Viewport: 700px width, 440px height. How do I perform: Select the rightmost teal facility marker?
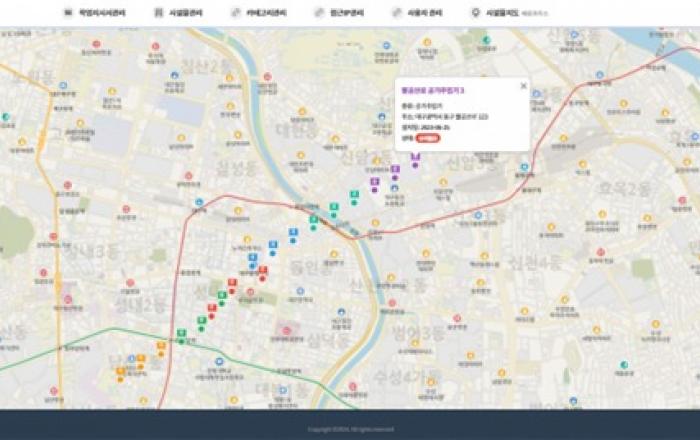click(354, 196)
